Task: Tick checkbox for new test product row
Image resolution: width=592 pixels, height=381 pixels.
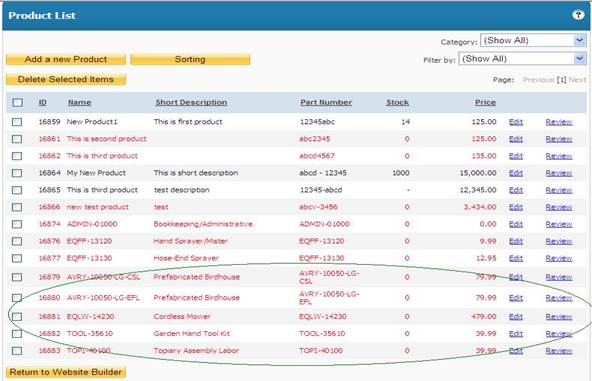Action: [x=17, y=207]
